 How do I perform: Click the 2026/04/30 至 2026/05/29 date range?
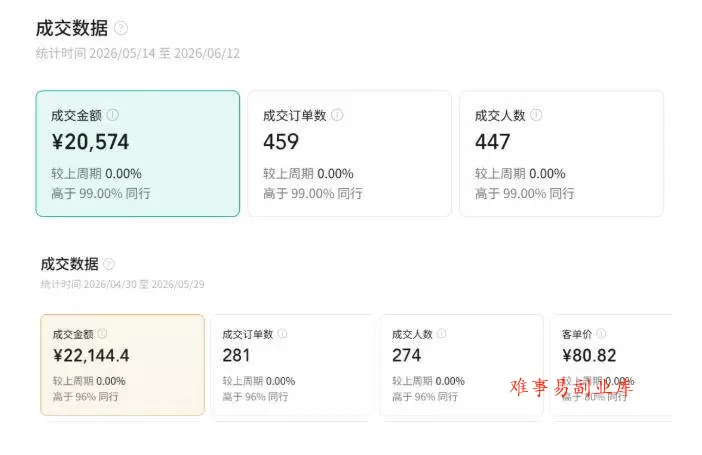pos(144,284)
